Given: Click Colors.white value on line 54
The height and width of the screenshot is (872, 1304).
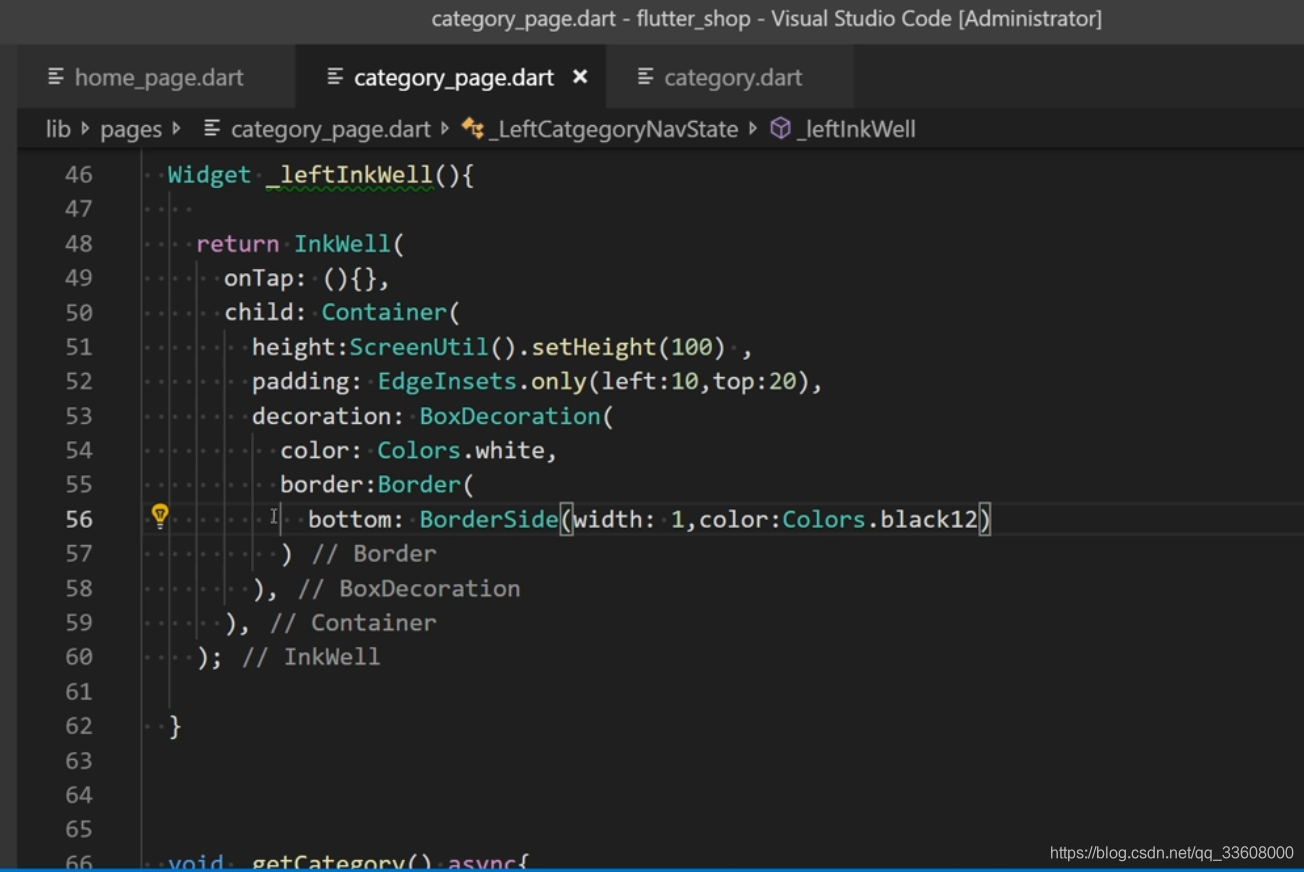Looking at the screenshot, I should pyautogui.click(x=460, y=450).
